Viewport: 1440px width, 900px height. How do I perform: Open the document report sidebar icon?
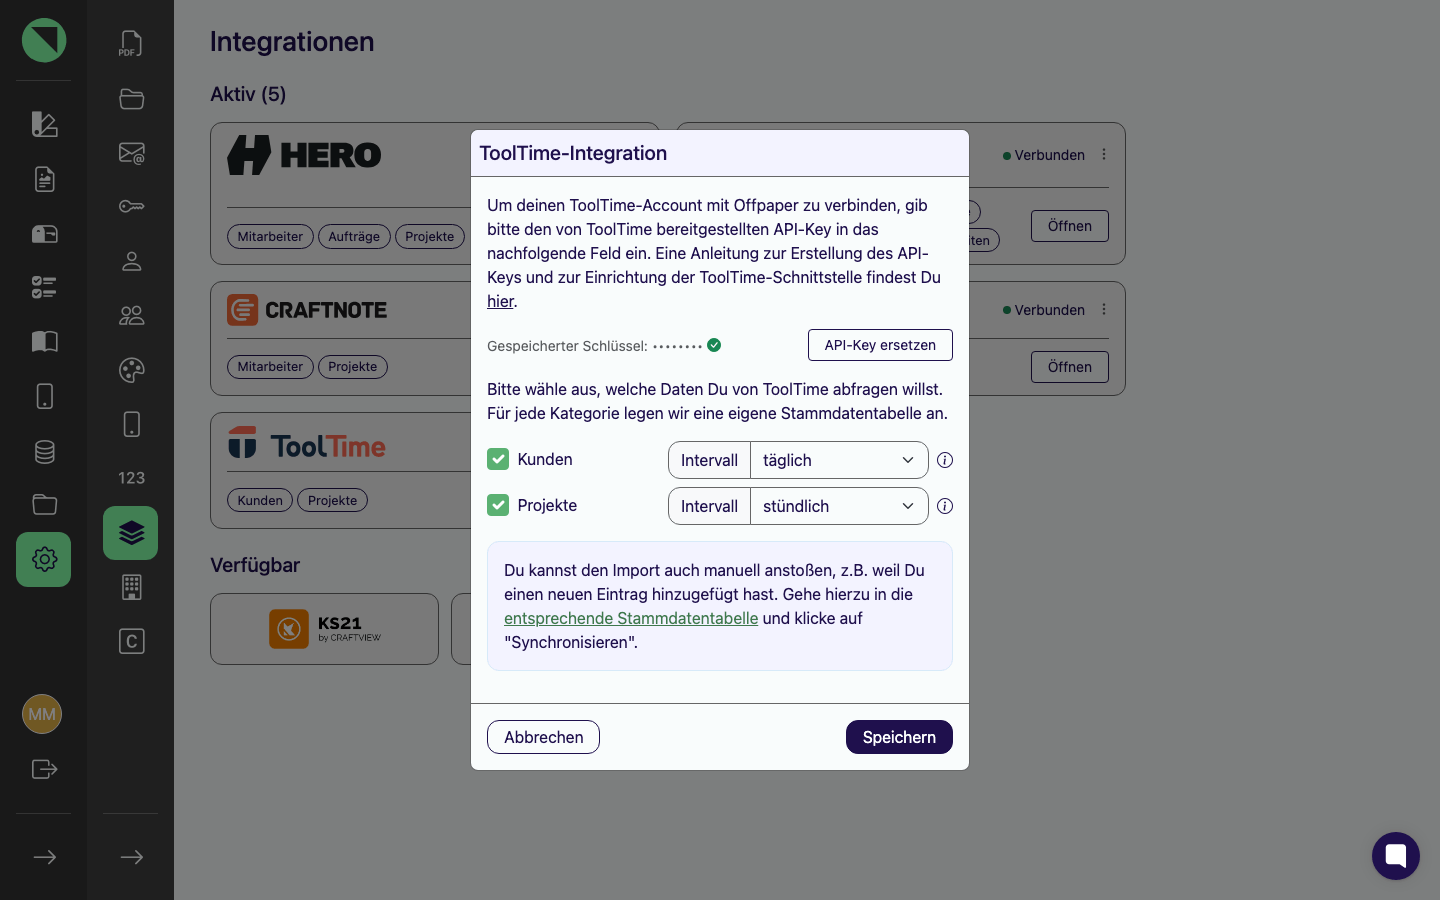click(44, 179)
